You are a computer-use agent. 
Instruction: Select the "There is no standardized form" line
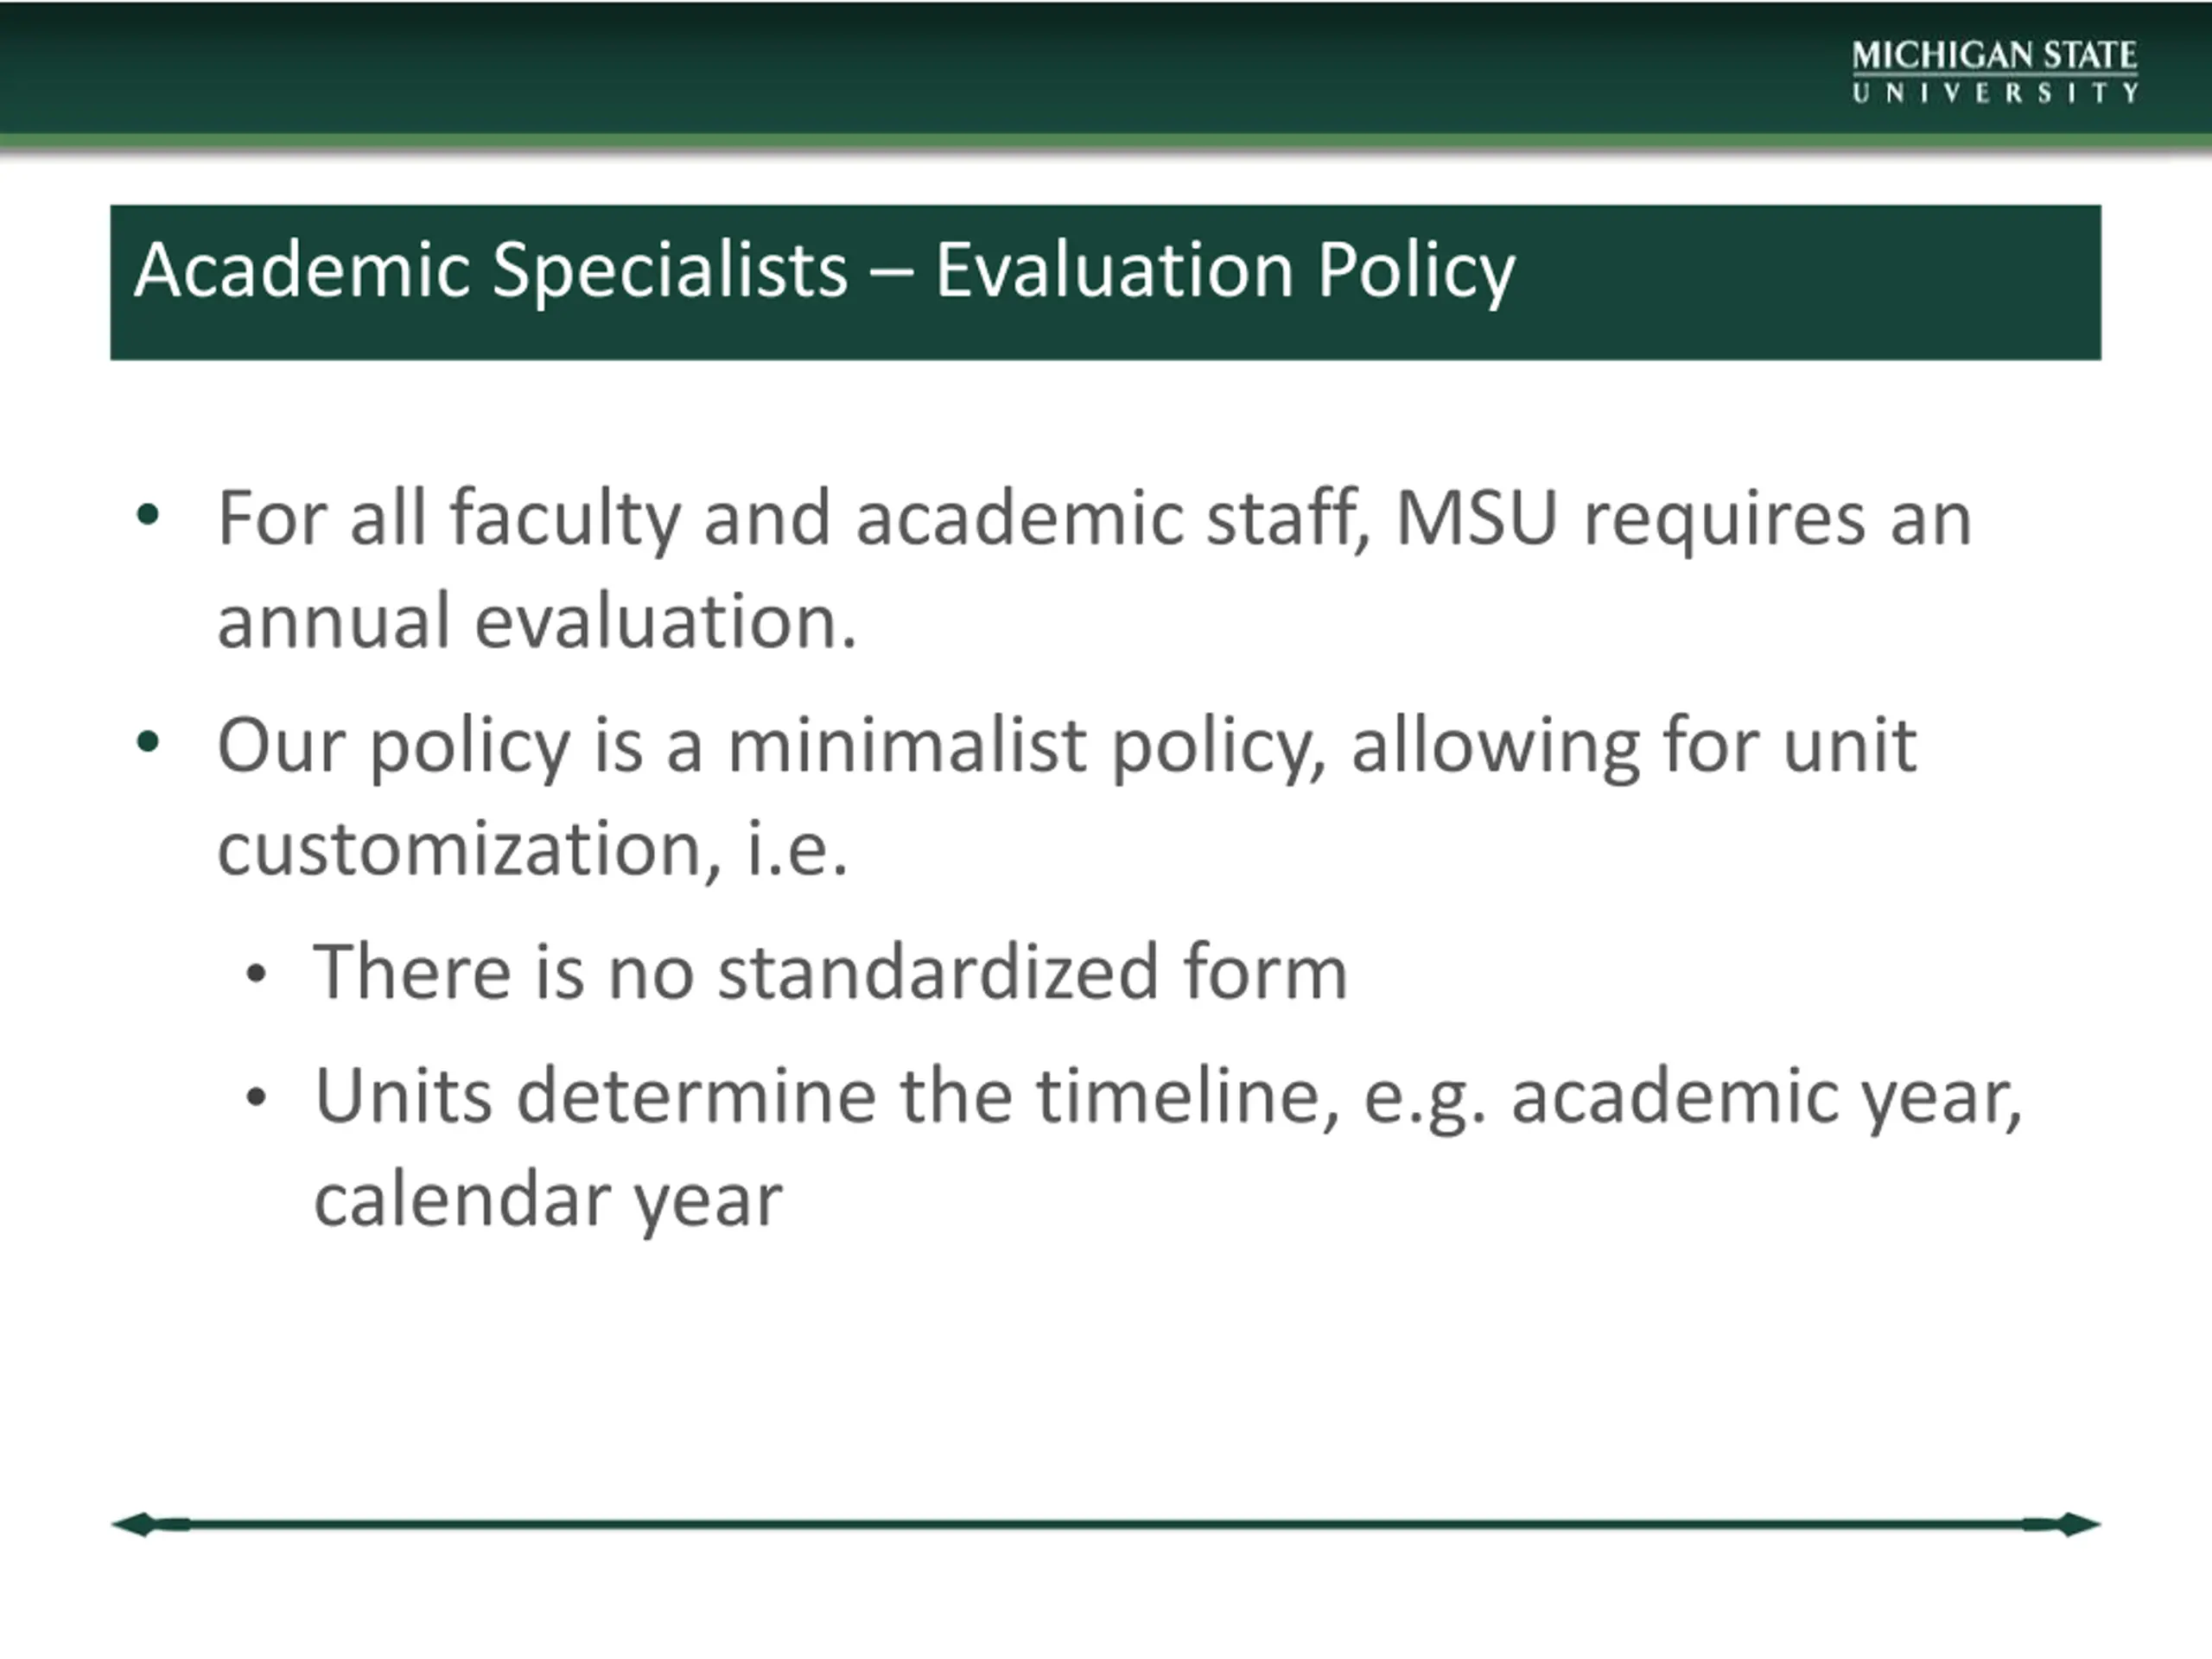(831, 972)
